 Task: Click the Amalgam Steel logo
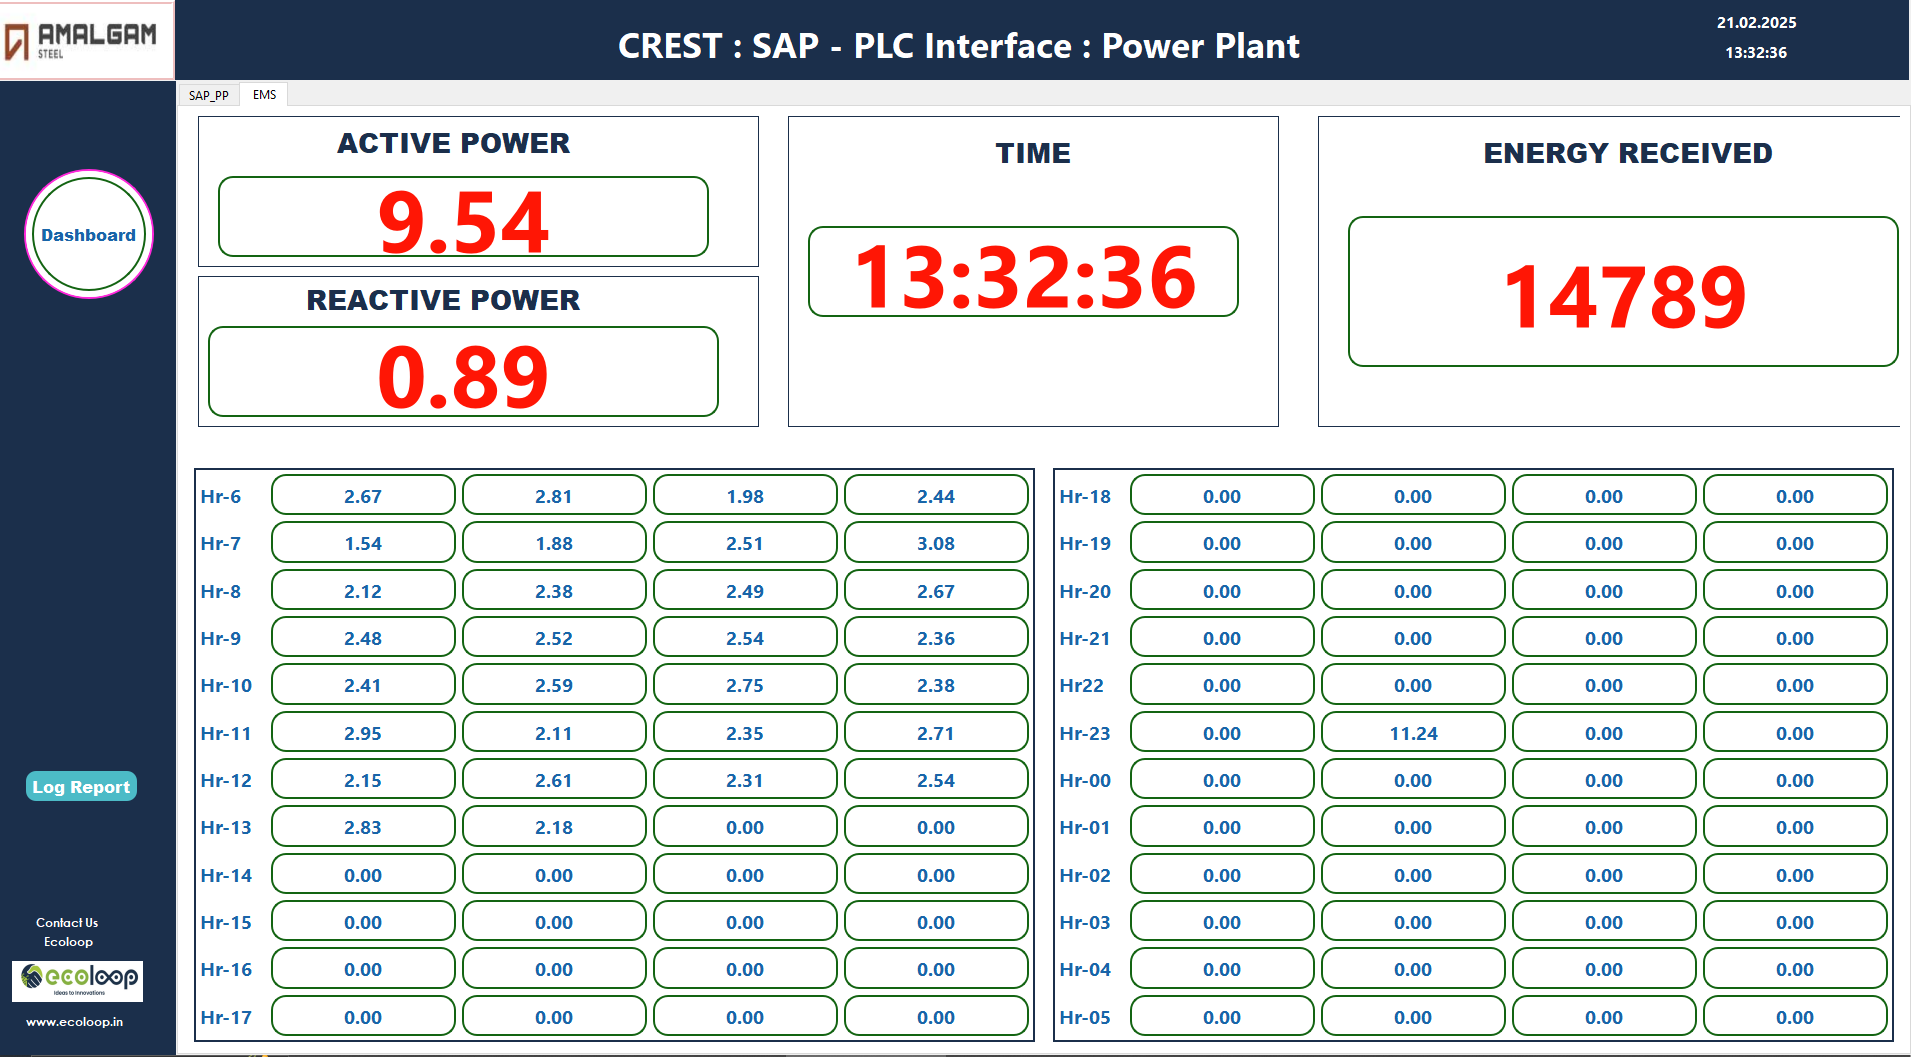coord(87,40)
